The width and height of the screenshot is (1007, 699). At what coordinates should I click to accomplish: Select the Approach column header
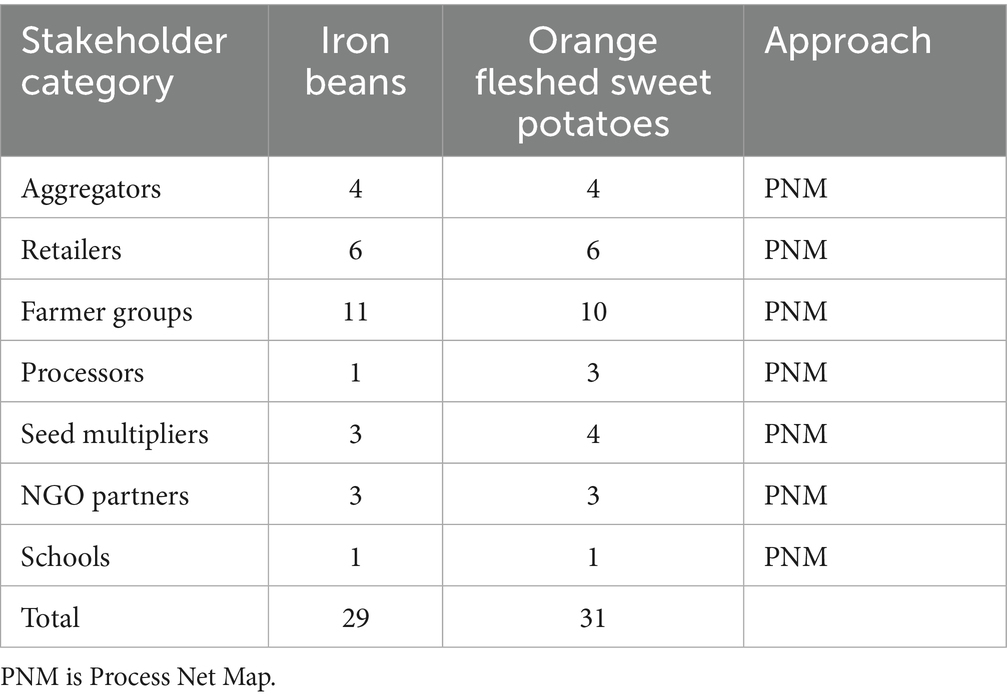(x=848, y=42)
